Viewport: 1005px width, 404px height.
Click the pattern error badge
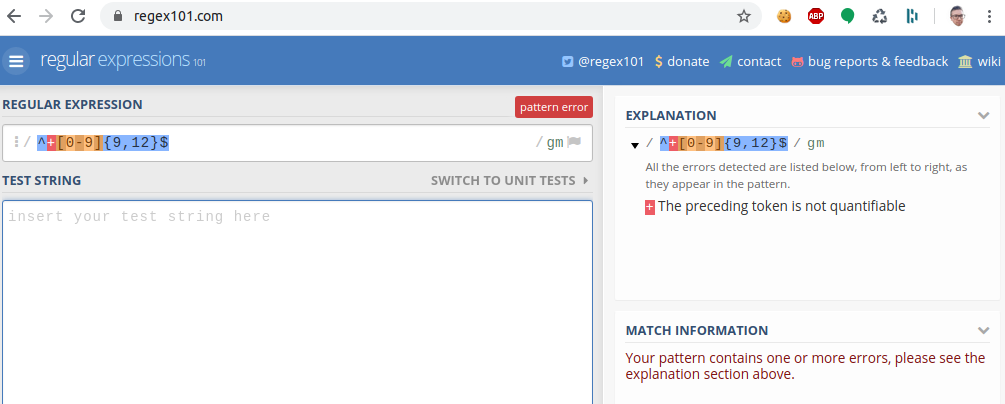554,107
